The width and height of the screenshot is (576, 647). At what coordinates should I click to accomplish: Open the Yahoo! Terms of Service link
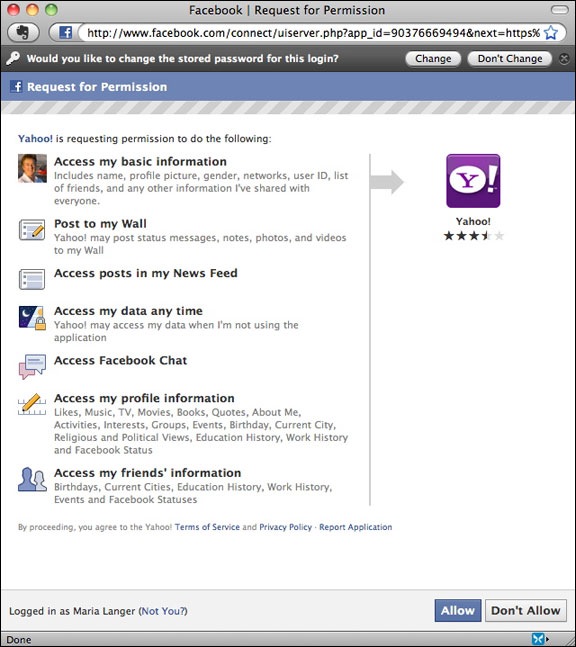[207, 527]
